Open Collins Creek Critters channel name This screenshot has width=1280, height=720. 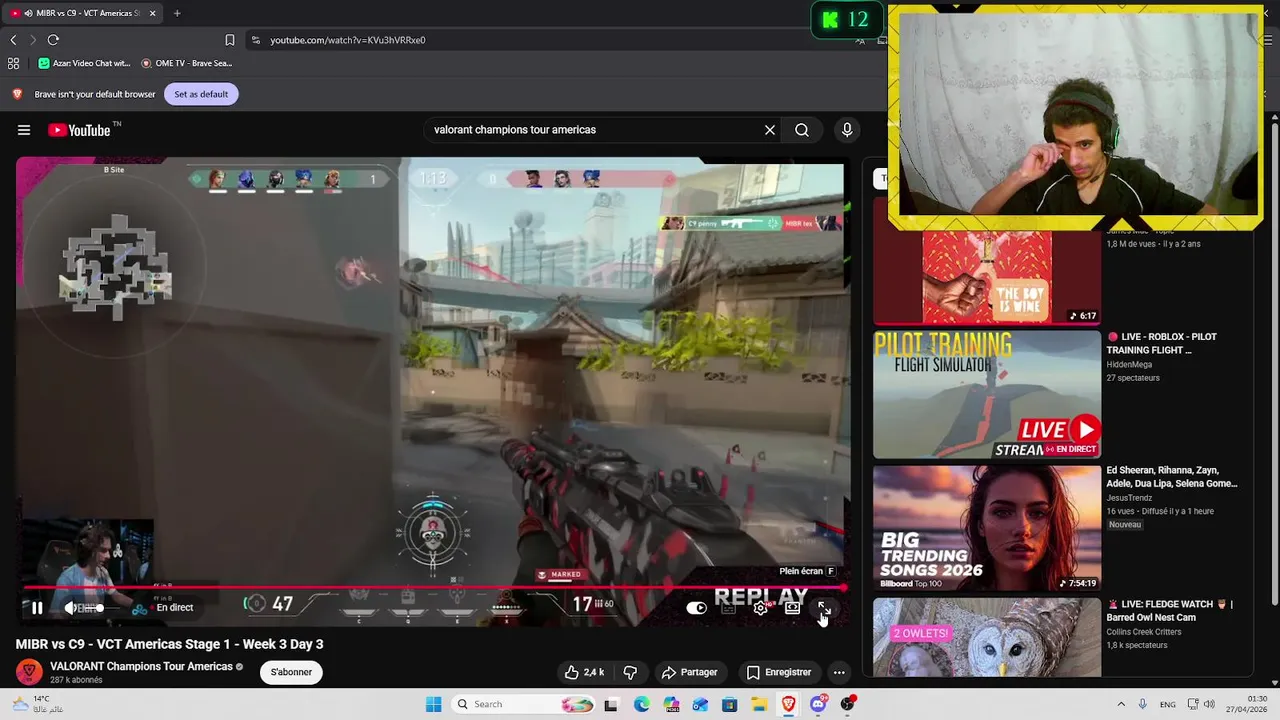pos(1144,631)
